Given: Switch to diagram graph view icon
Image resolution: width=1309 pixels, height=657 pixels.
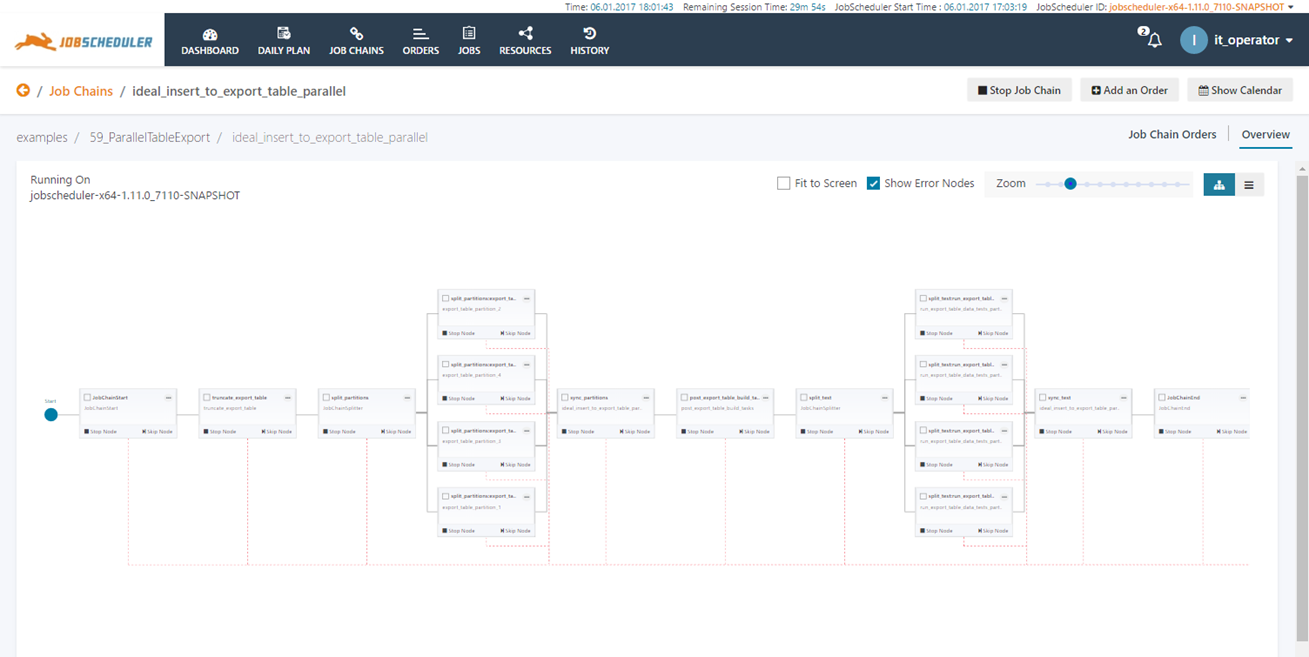Looking at the screenshot, I should 1219,184.
